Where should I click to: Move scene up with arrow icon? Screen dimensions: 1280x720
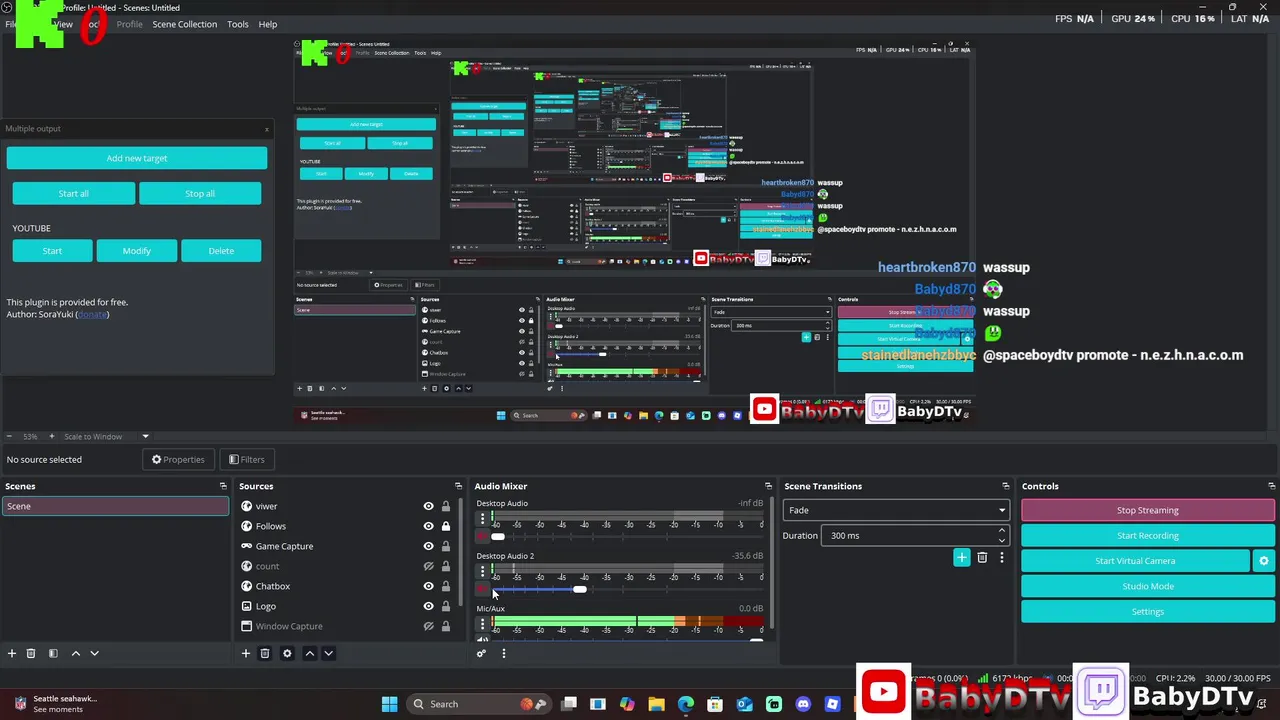[x=75, y=653]
